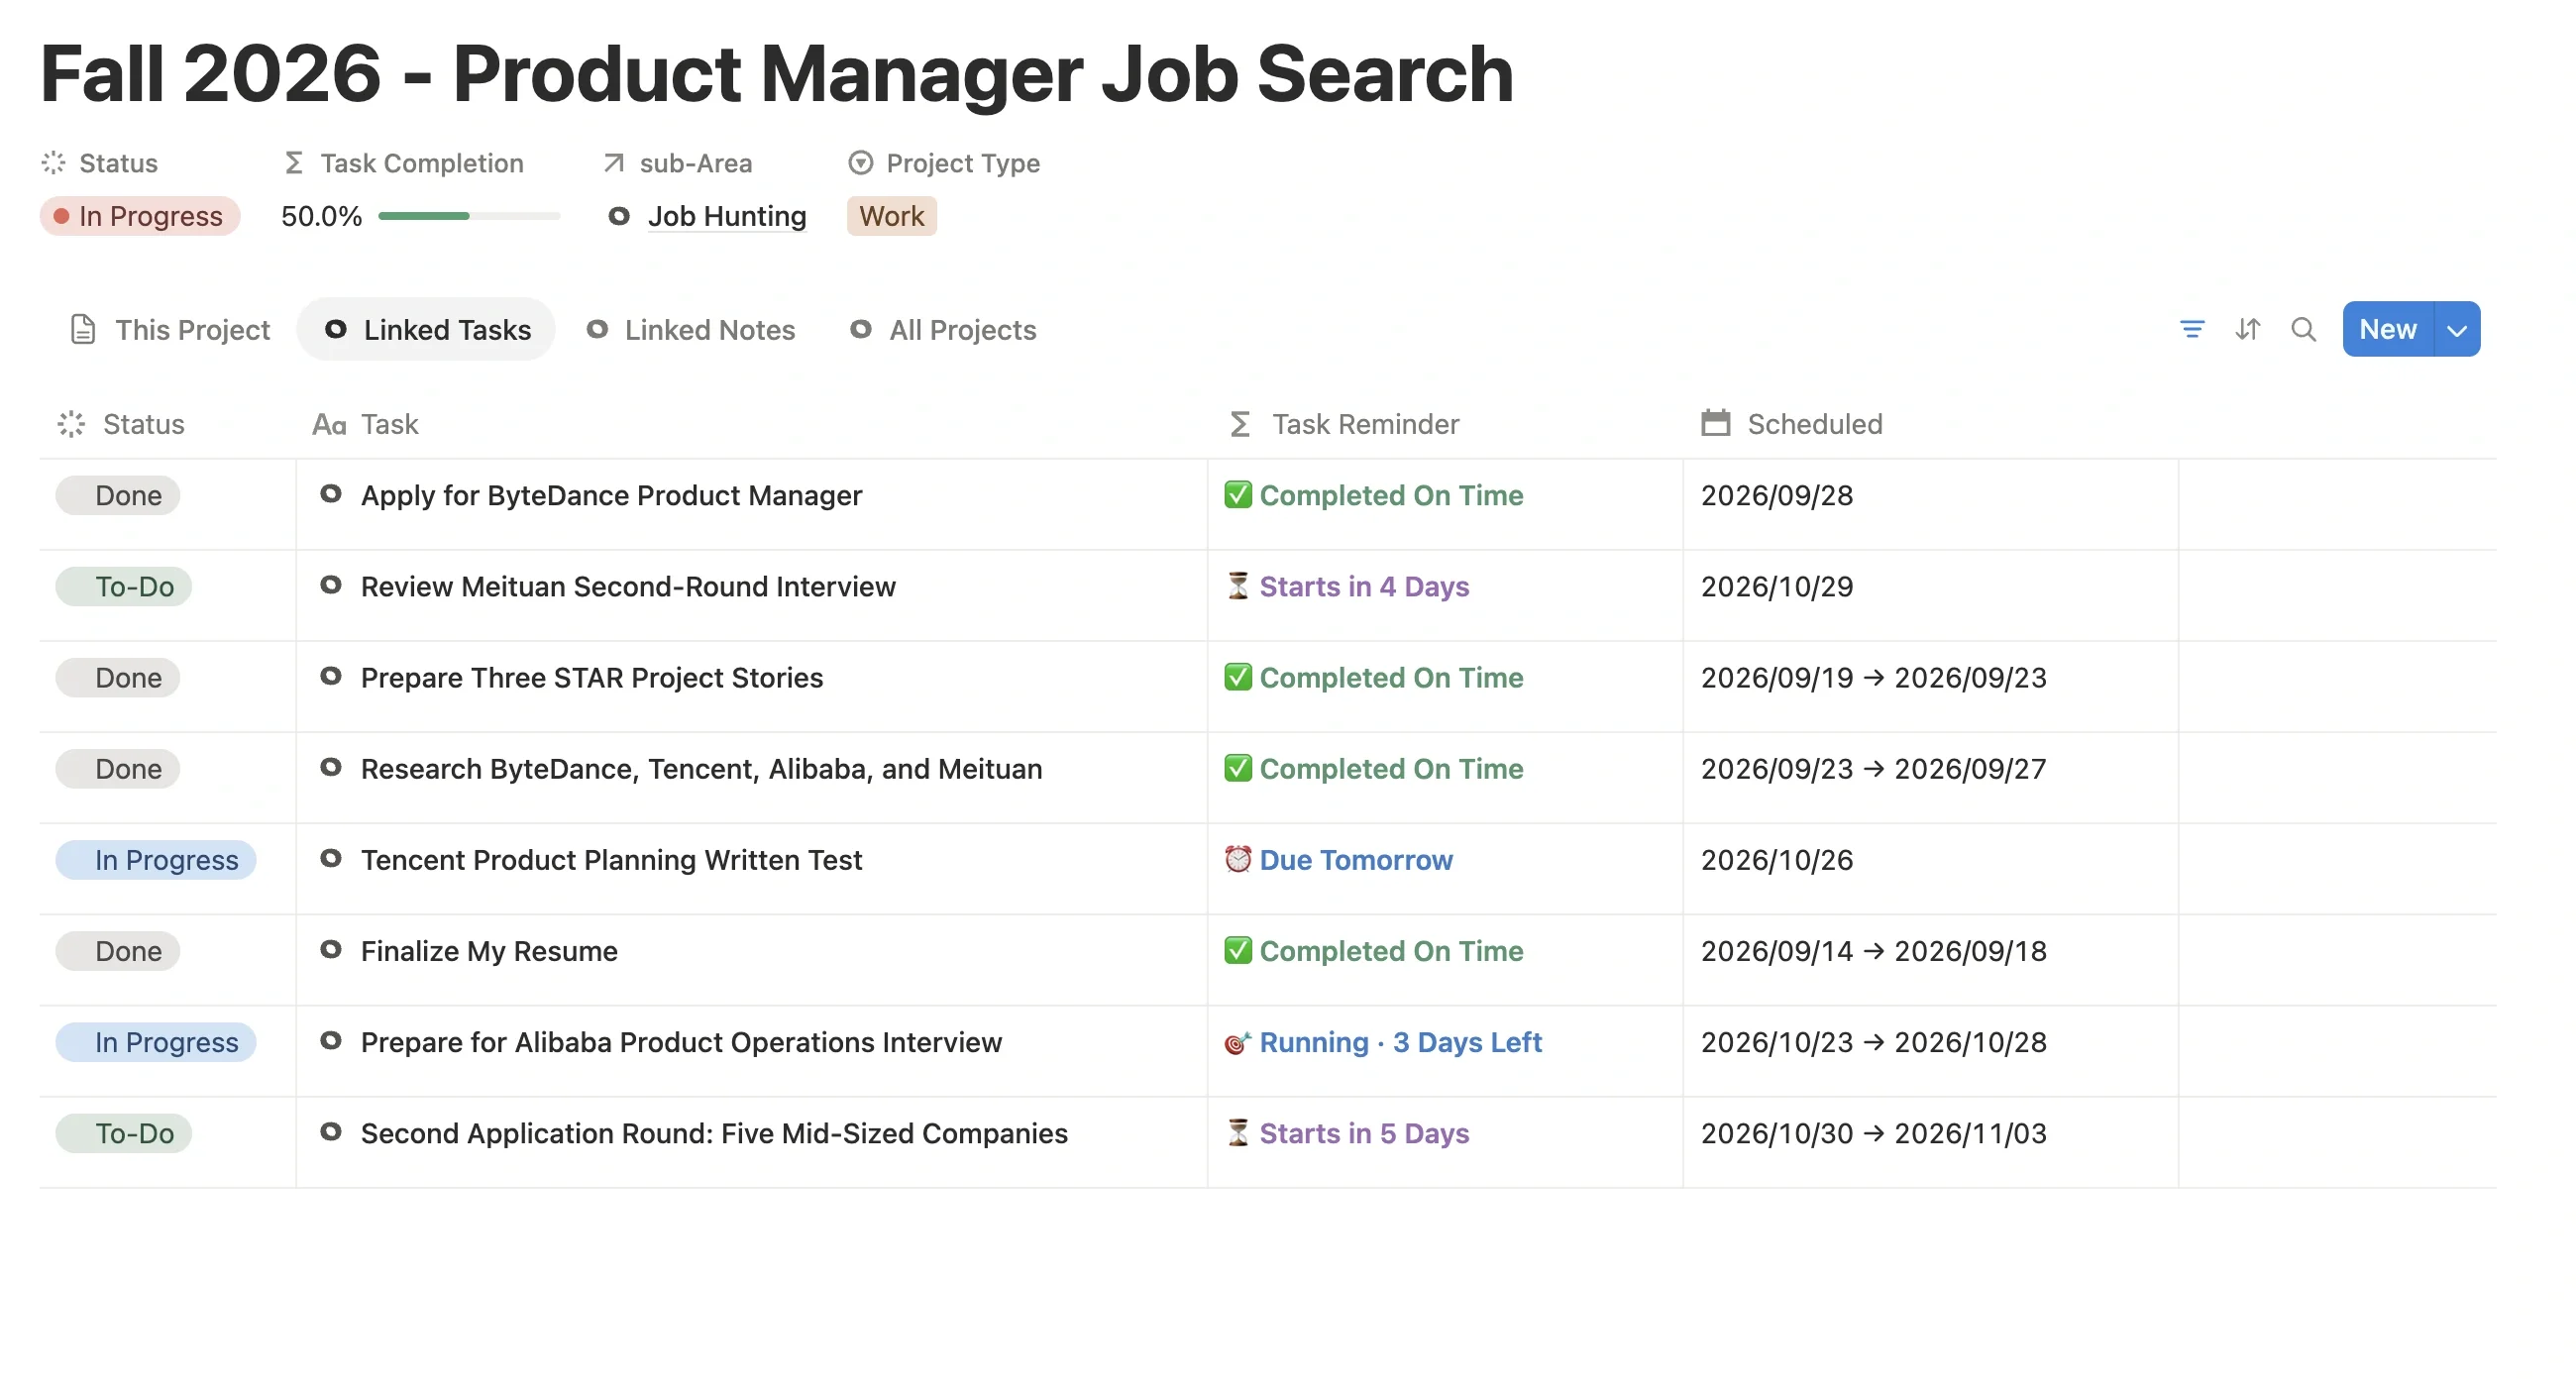Change Done status of ByteDance application row
Viewport: 2576px width, 1387px height.
click(x=118, y=495)
